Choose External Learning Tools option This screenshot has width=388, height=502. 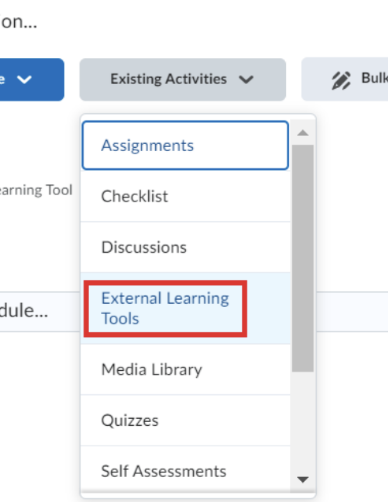[185, 308]
